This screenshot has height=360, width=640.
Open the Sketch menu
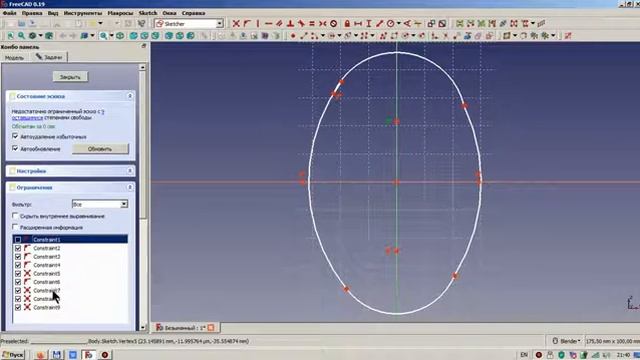[x=148, y=13]
